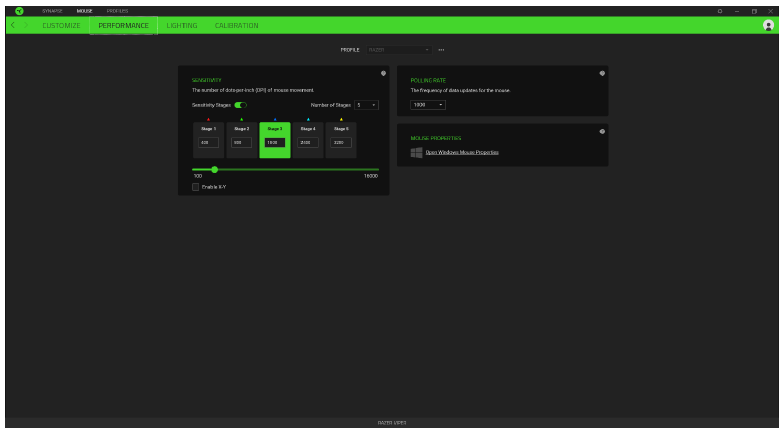Click the Stage 5 DPI value field

click(341, 142)
